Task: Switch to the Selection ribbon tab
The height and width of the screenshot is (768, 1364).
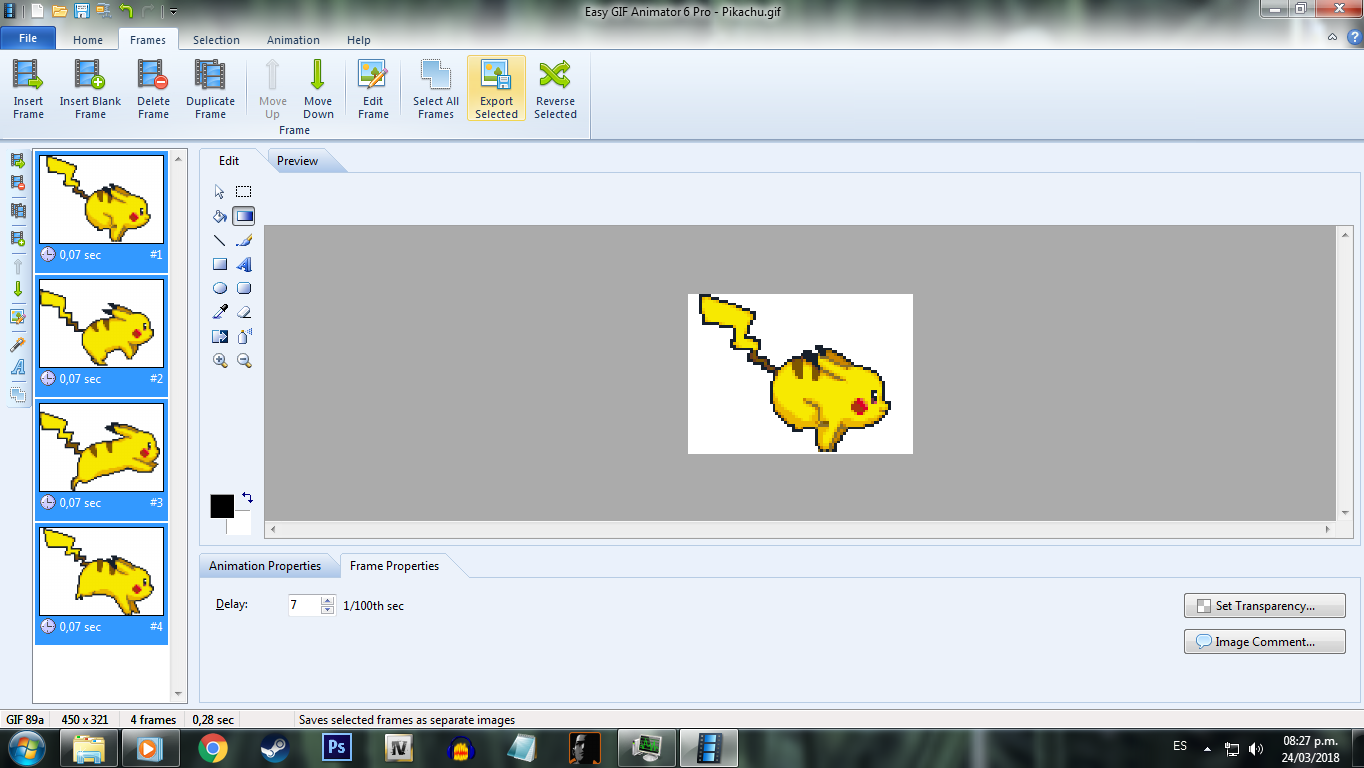Action: [216, 40]
